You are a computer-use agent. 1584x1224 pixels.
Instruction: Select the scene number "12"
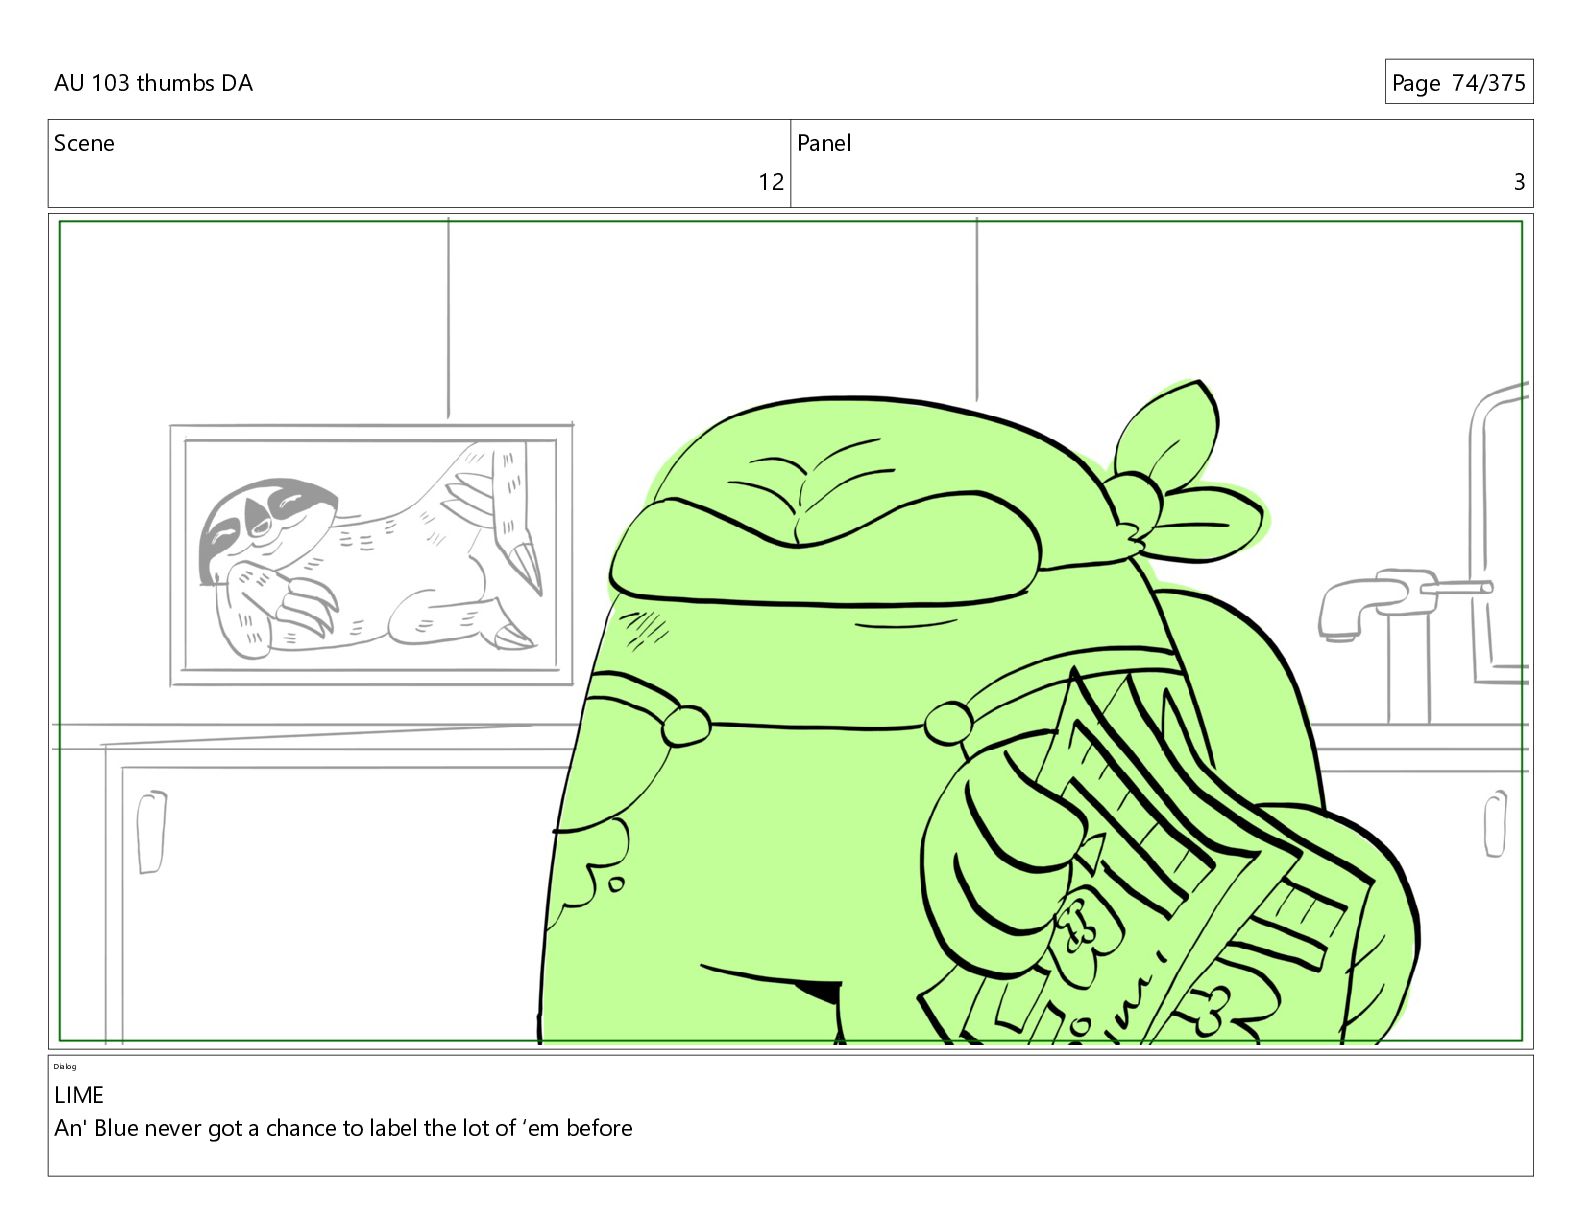tap(771, 182)
